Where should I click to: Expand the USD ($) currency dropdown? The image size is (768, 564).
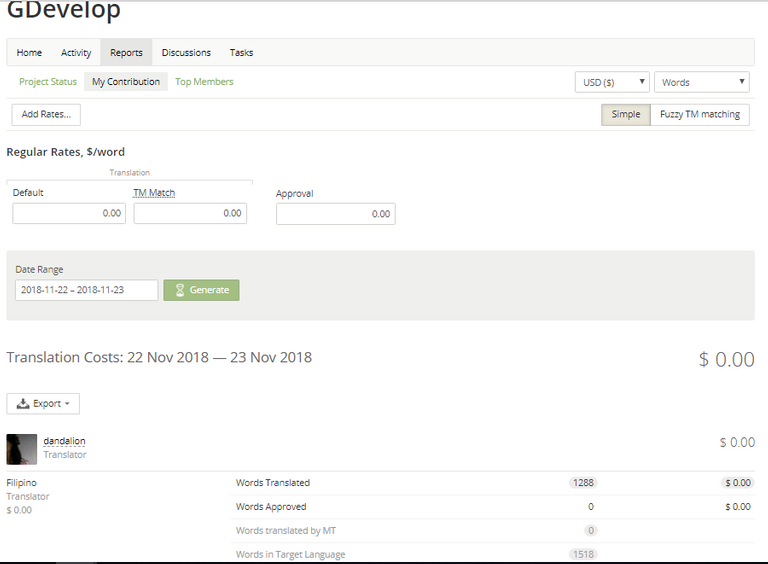(612, 82)
